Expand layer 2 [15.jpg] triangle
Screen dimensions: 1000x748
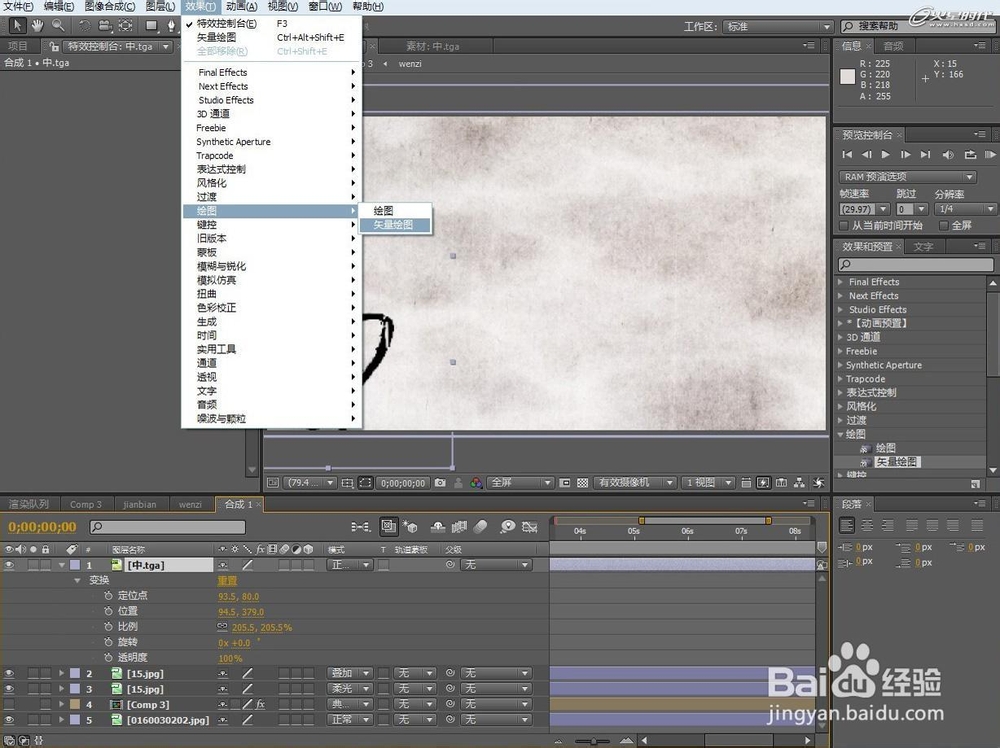click(62, 673)
